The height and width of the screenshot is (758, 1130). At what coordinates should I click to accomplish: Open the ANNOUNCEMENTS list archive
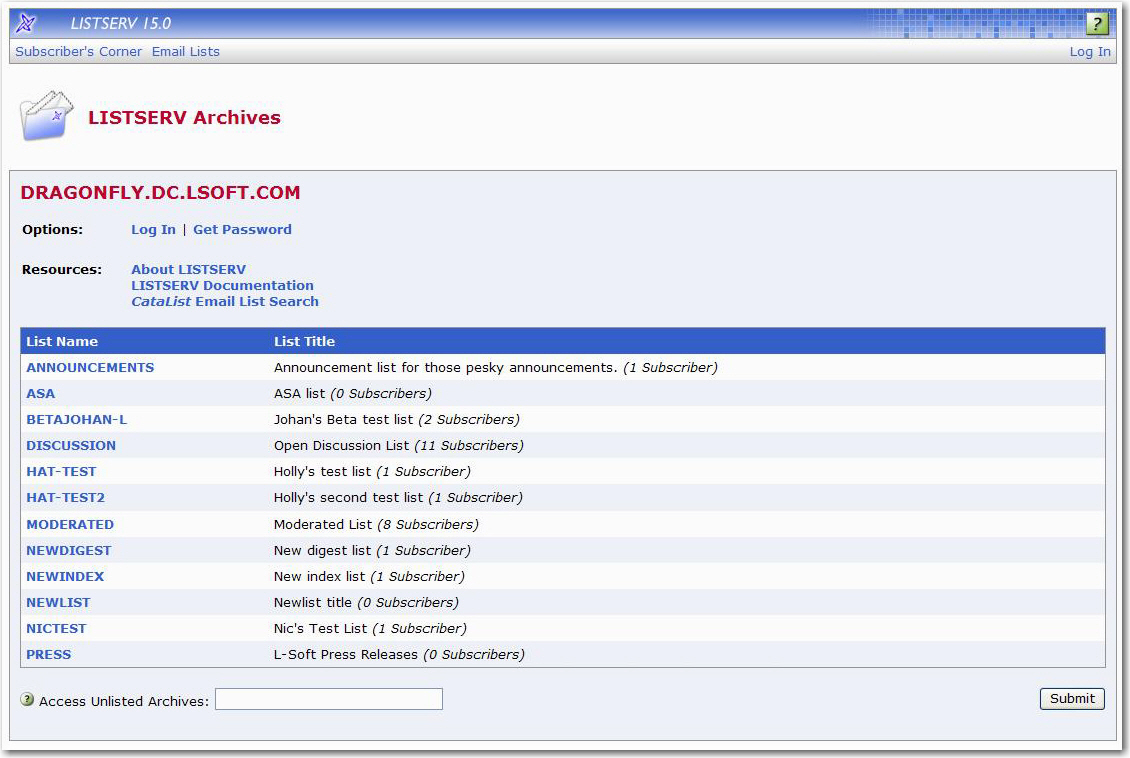(90, 367)
